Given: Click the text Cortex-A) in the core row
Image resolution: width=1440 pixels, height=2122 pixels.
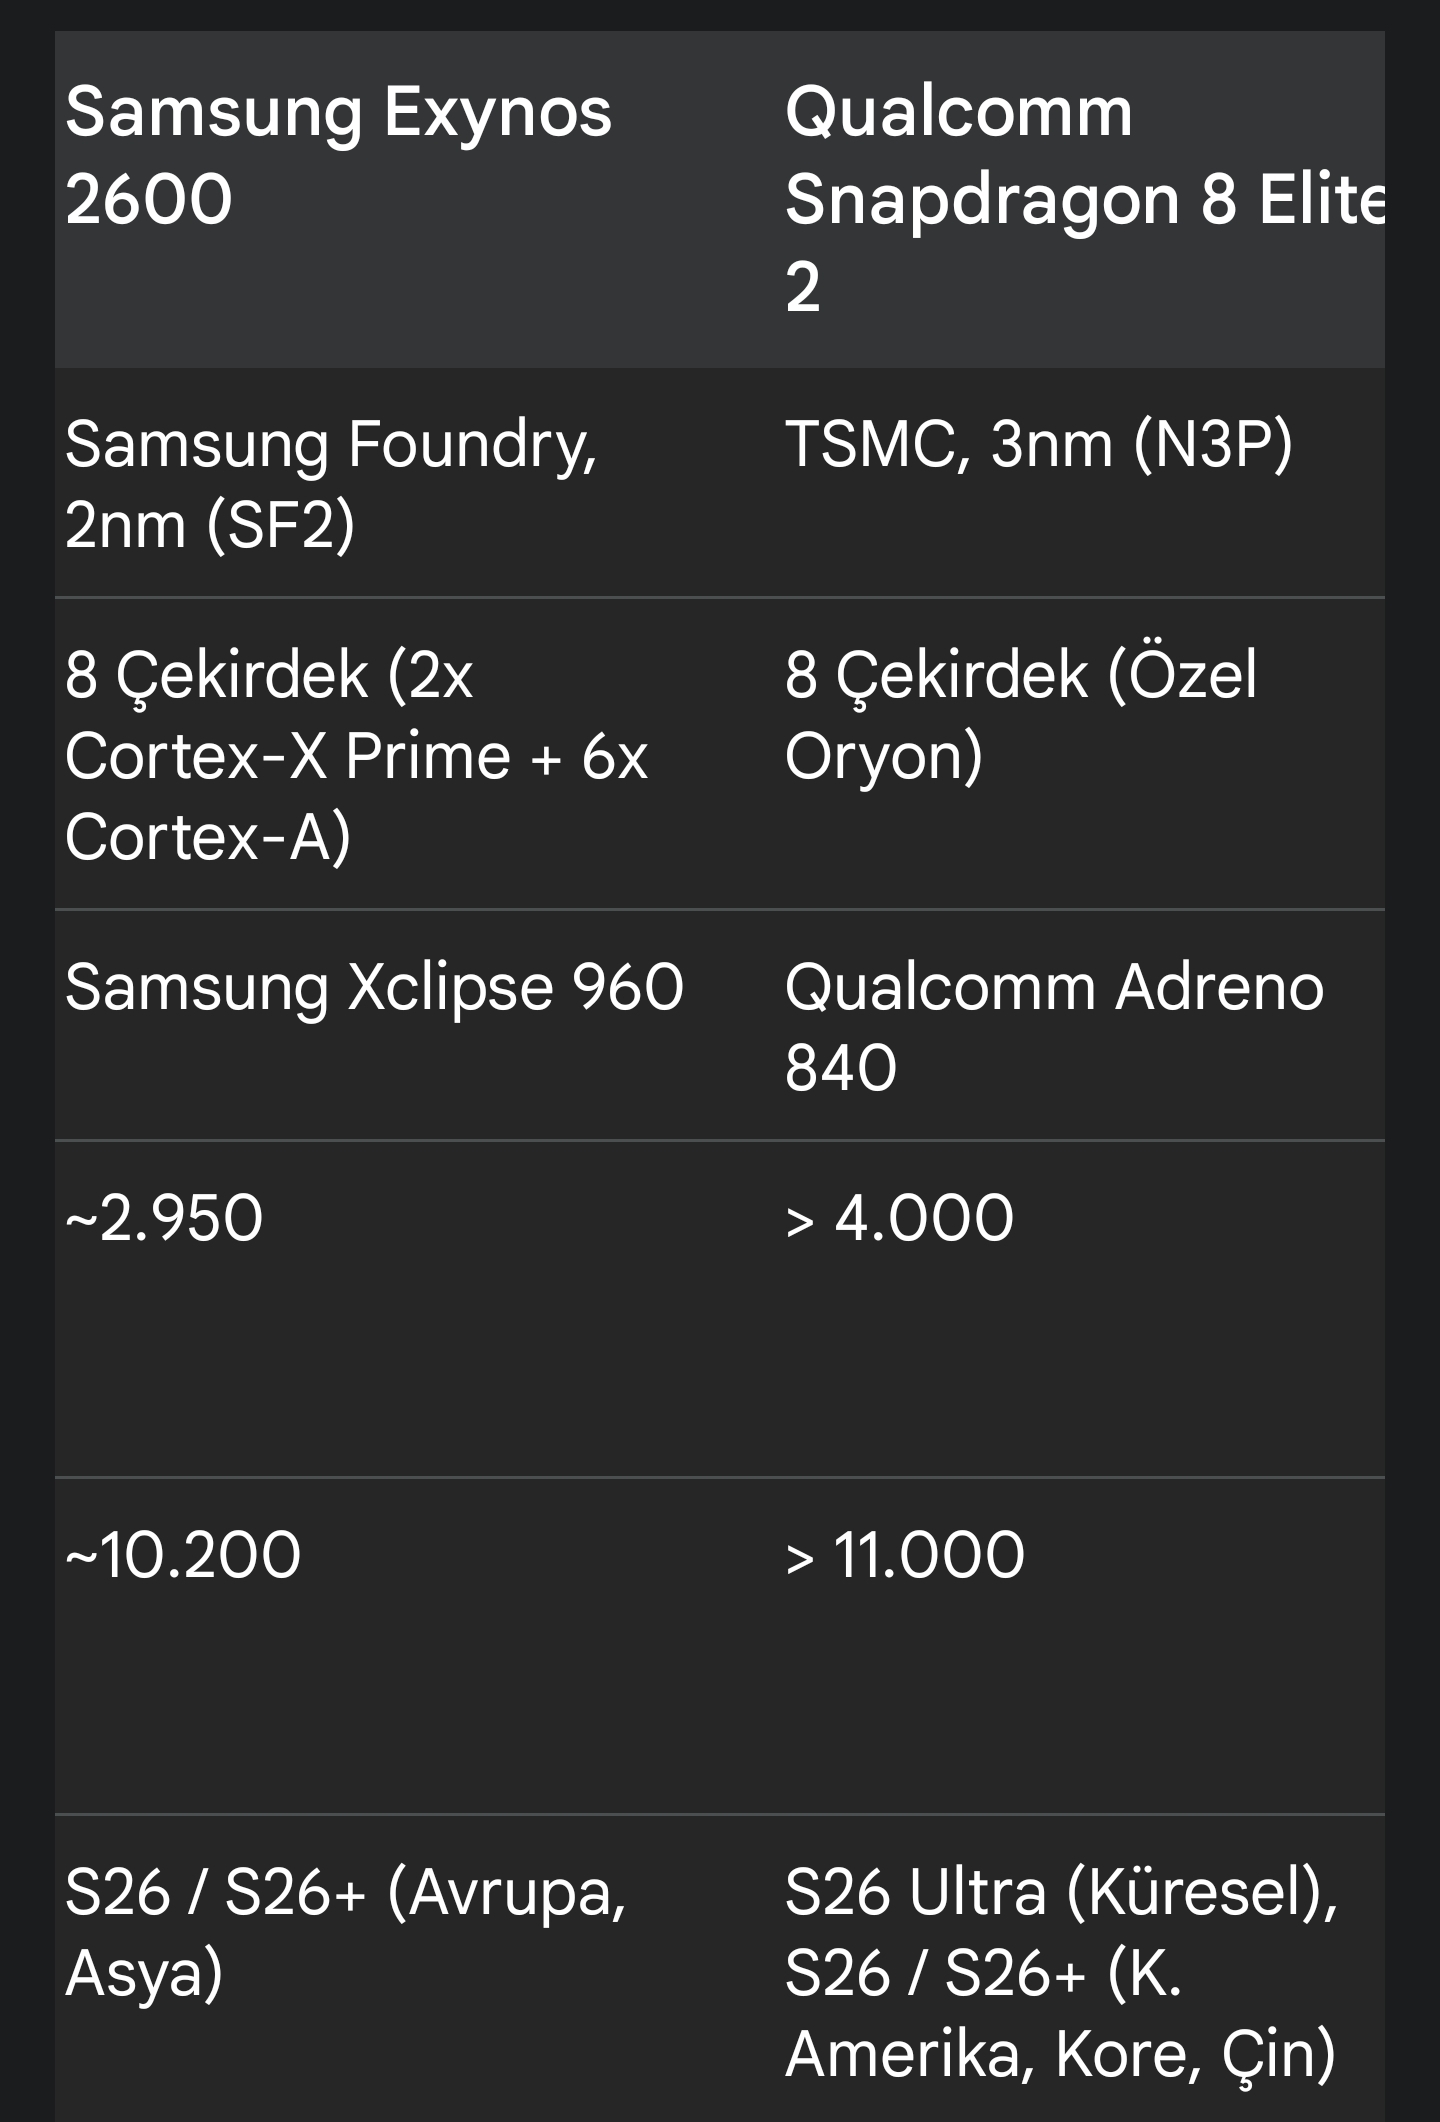Looking at the screenshot, I should pyautogui.click(x=208, y=836).
